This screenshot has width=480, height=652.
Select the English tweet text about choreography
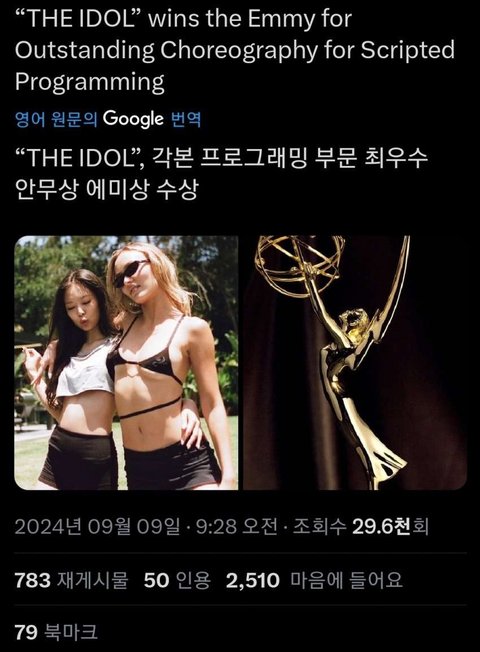235,50
